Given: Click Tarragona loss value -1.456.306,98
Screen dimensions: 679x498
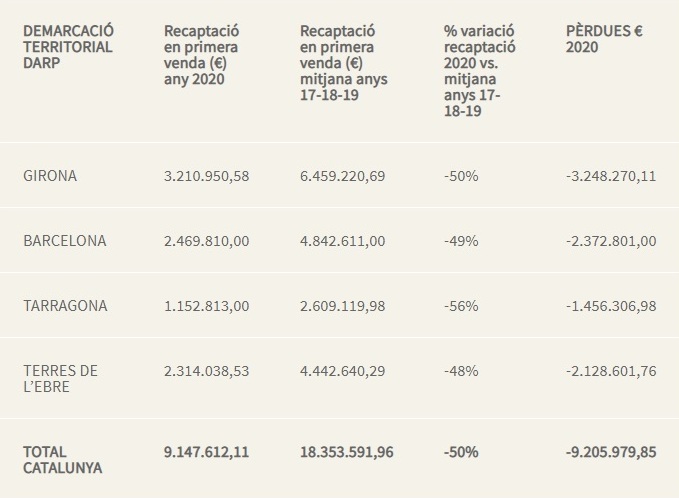Looking at the screenshot, I should [x=610, y=306].
